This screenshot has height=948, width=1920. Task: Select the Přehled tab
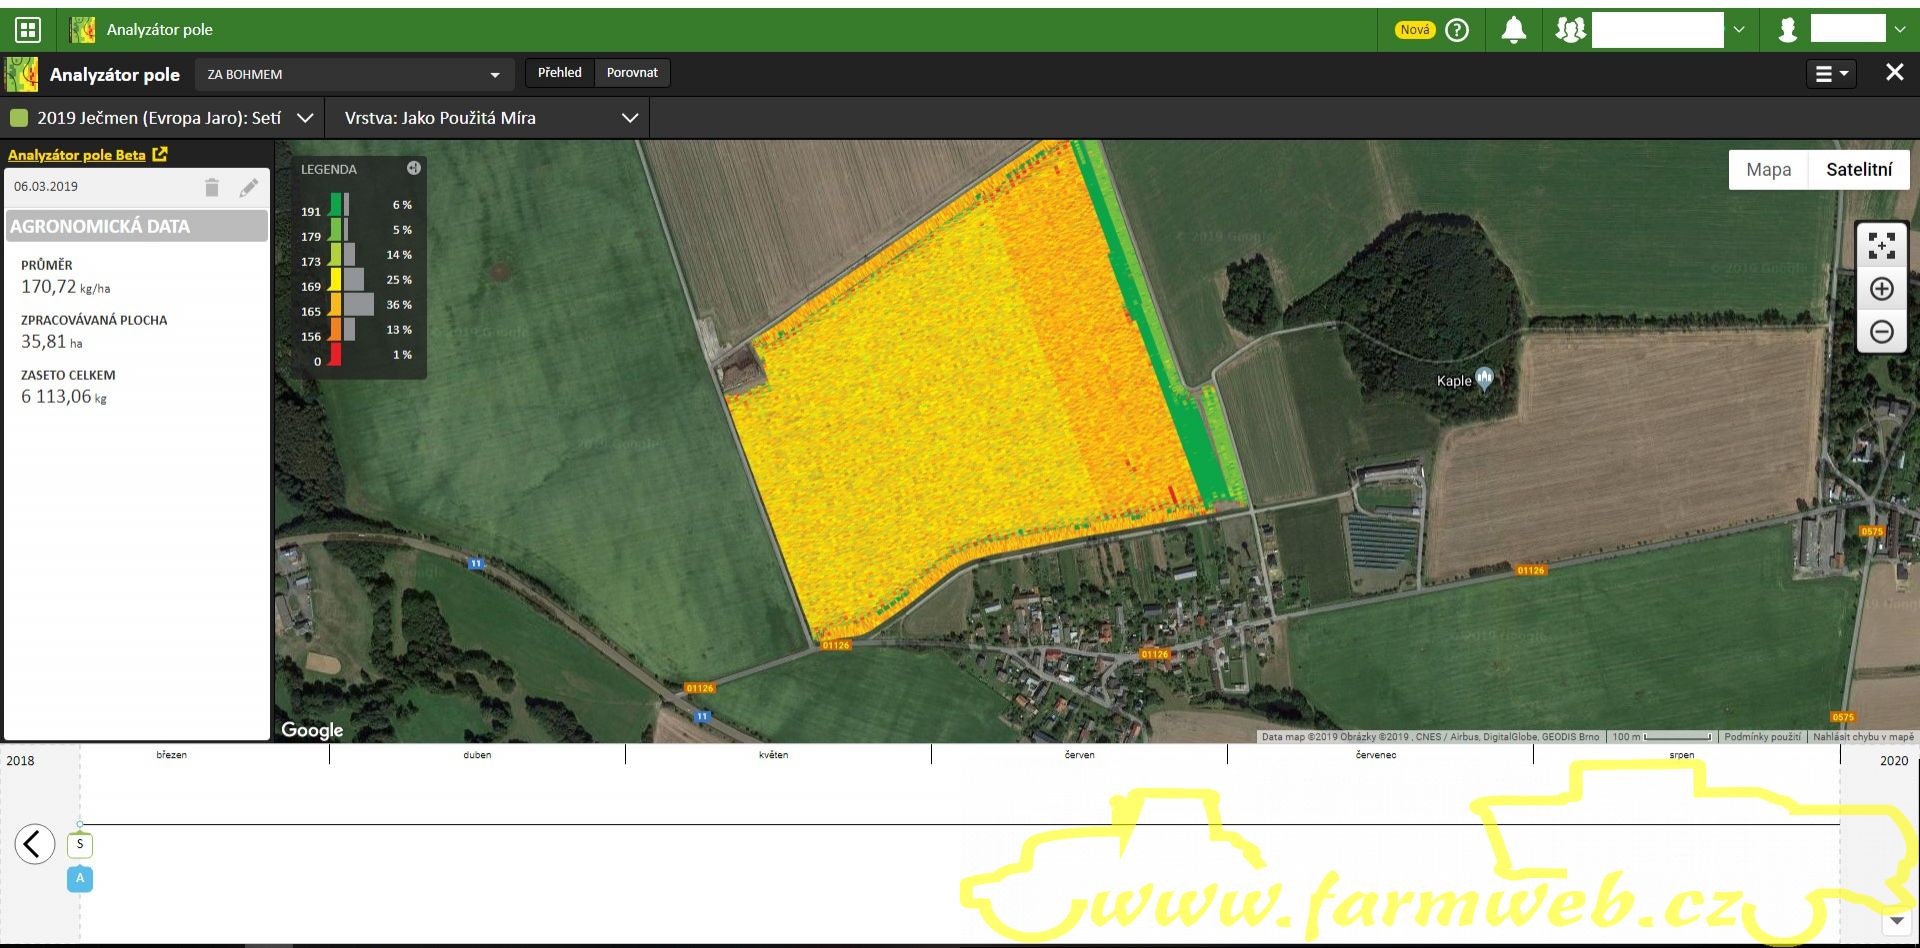tap(559, 73)
